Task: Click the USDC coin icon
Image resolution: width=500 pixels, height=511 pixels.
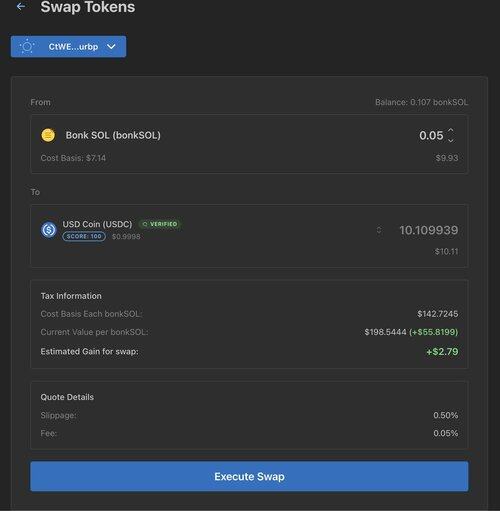Action: [x=49, y=230]
